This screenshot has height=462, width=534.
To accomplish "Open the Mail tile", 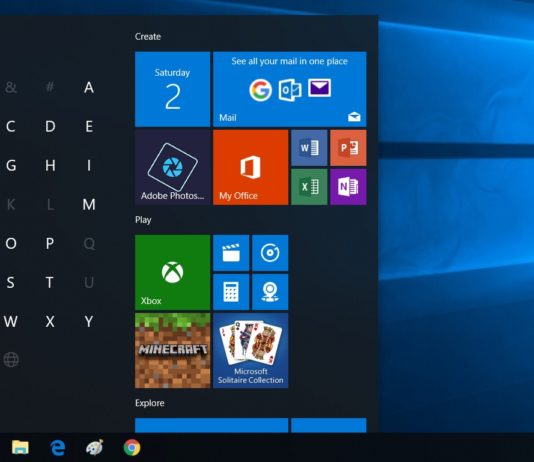I will click(290, 89).
